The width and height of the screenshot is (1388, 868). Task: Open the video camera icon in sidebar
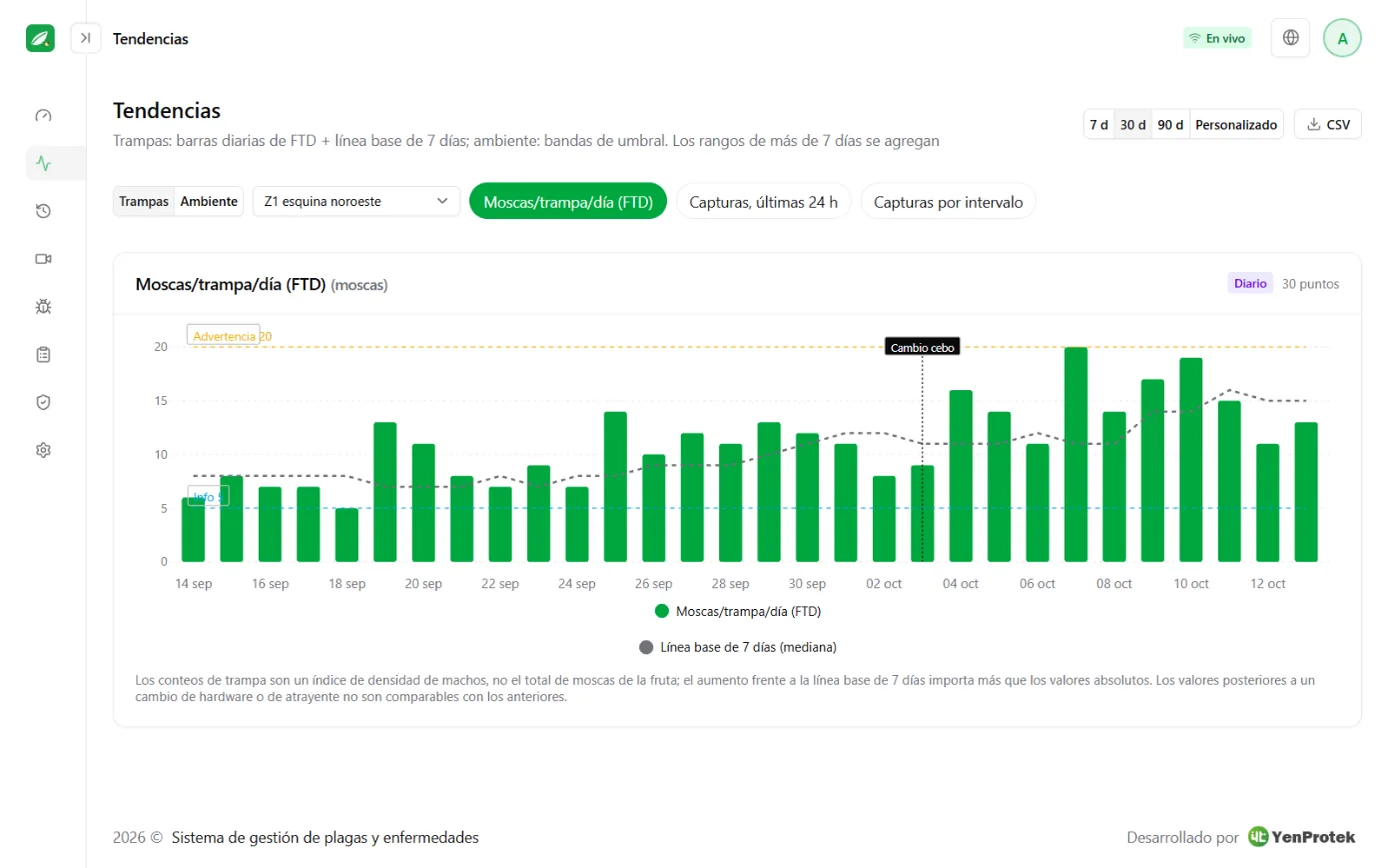[x=43, y=259]
